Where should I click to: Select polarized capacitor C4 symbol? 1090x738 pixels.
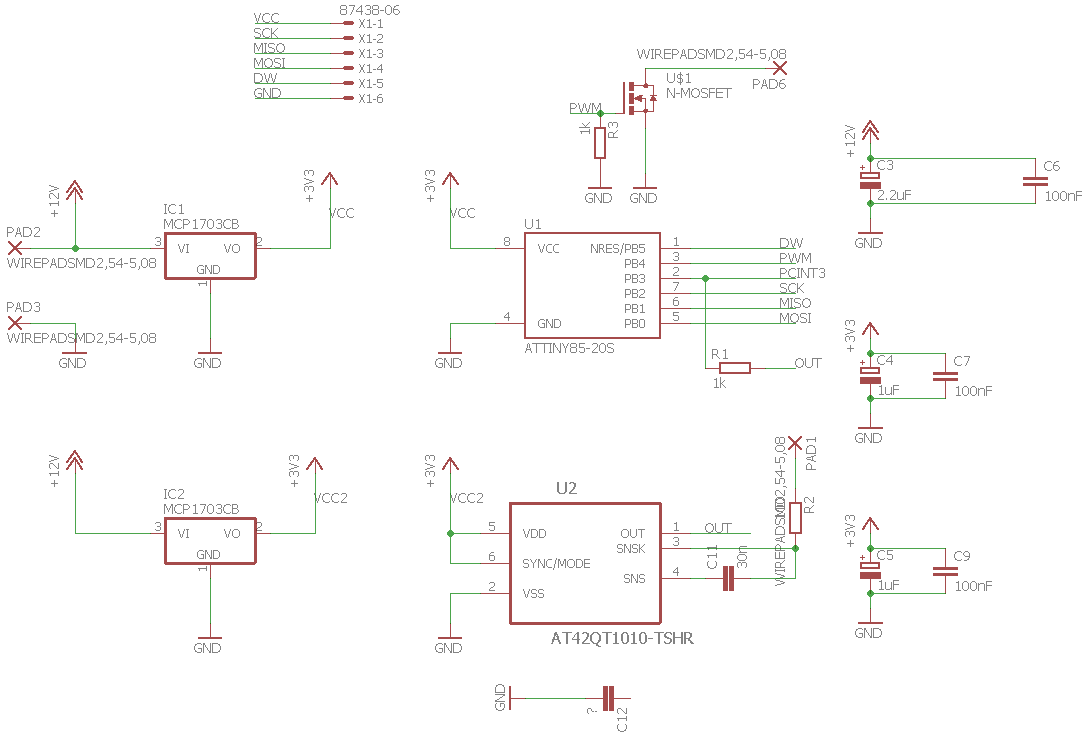pyautogui.click(x=870, y=375)
